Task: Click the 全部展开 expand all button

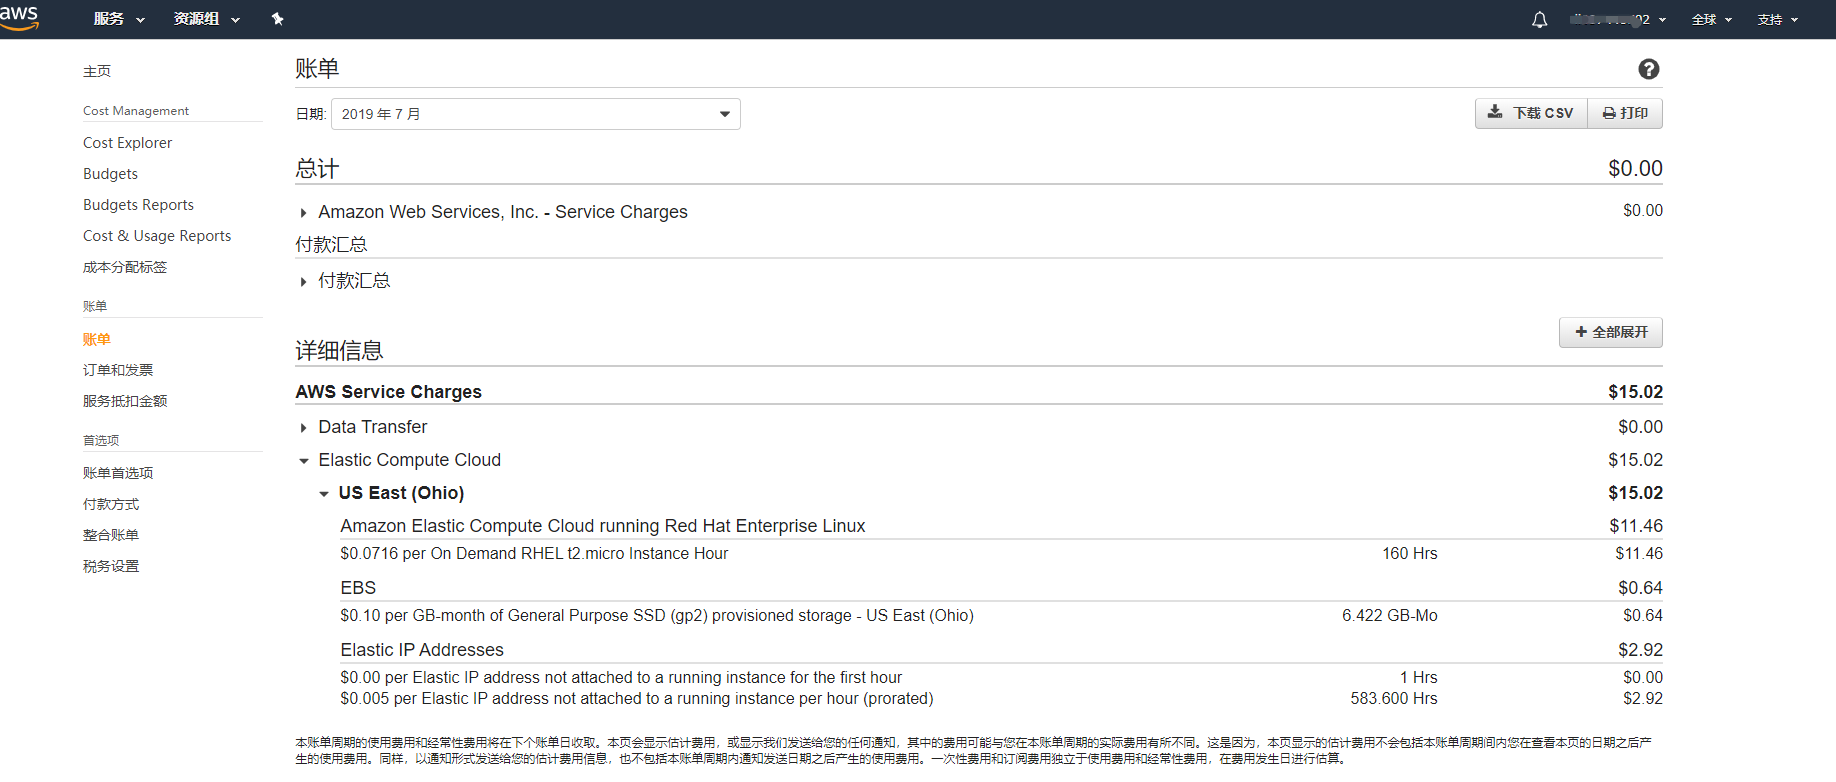Action: [1611, 332]
